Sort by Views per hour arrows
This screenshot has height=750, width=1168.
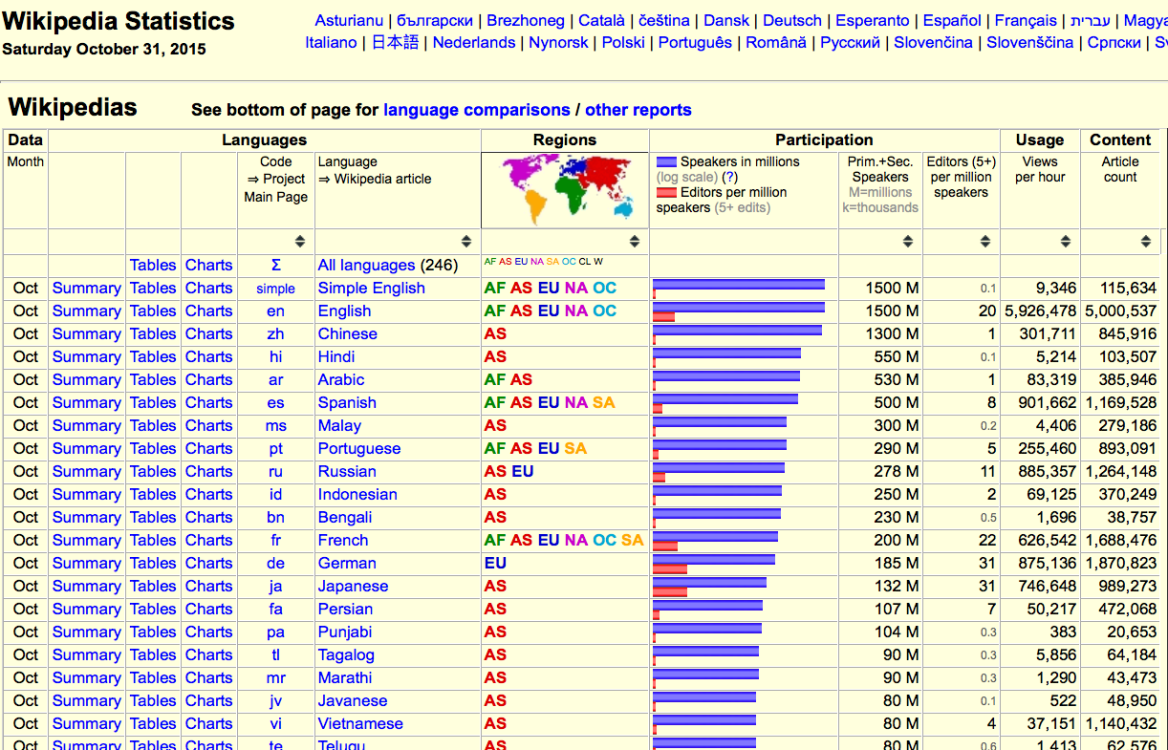[1066, 241]
